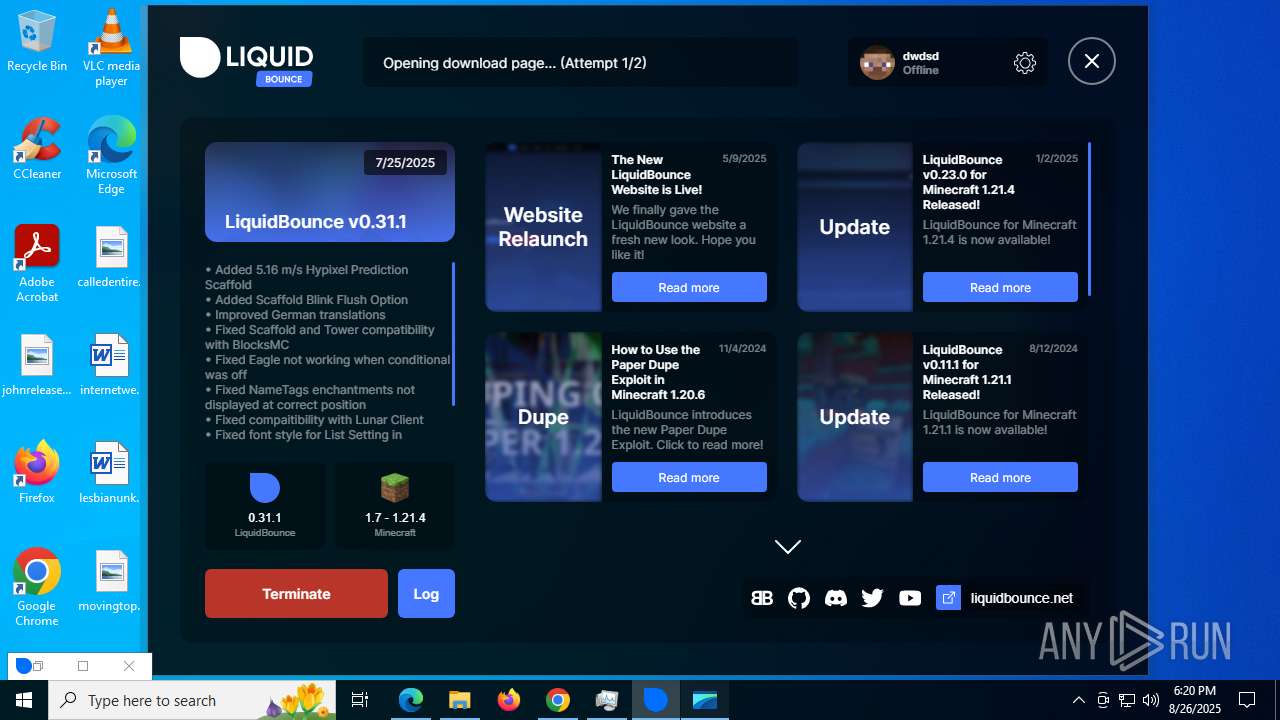The image size is (1280, 720).
Task: Read more about Website Relaunch
Action: click(689, 287)
